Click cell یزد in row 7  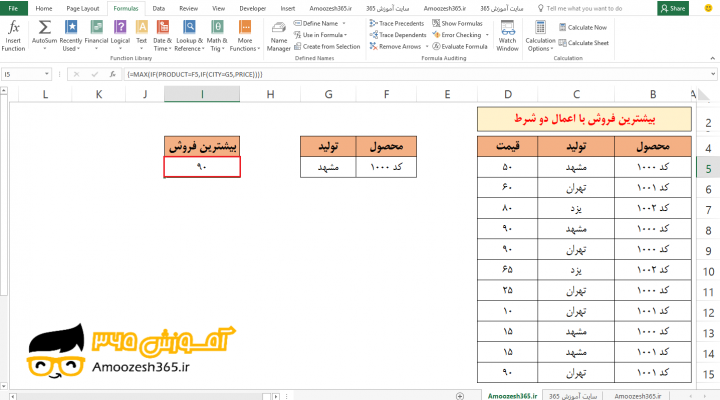(576, 208)
